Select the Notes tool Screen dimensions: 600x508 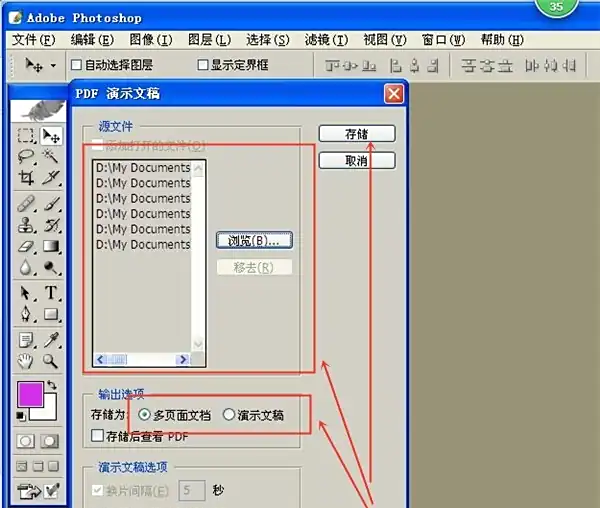26,340
